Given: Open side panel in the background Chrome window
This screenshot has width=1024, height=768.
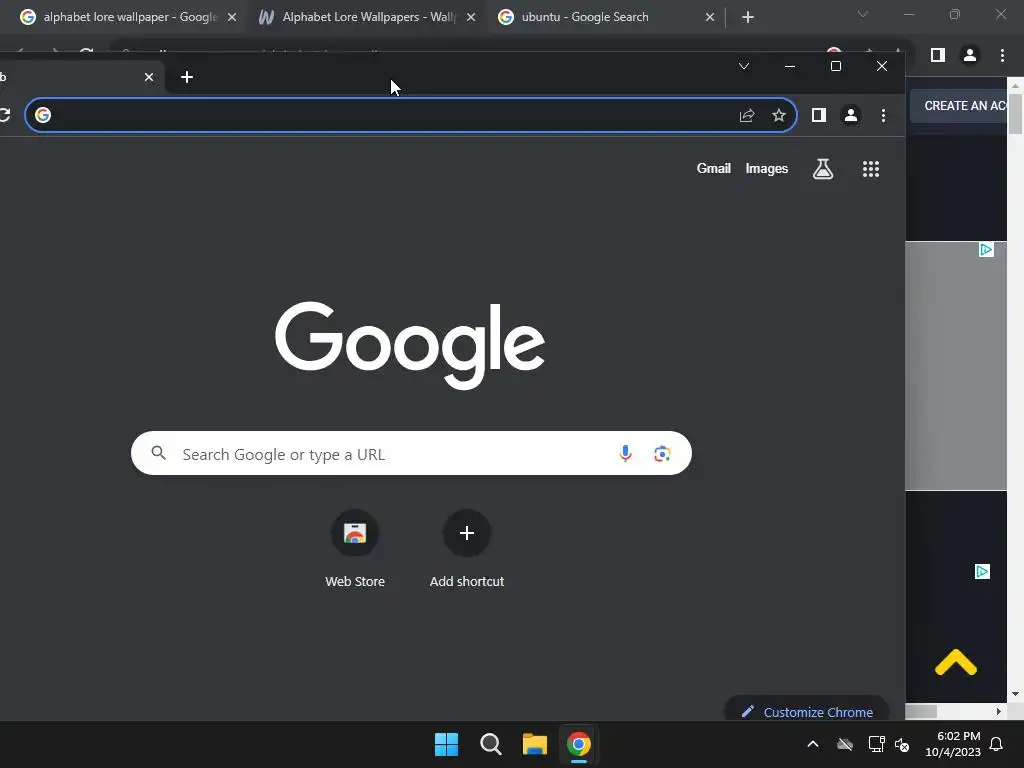Looking at the screenshot, I should [x=938, y=56].
